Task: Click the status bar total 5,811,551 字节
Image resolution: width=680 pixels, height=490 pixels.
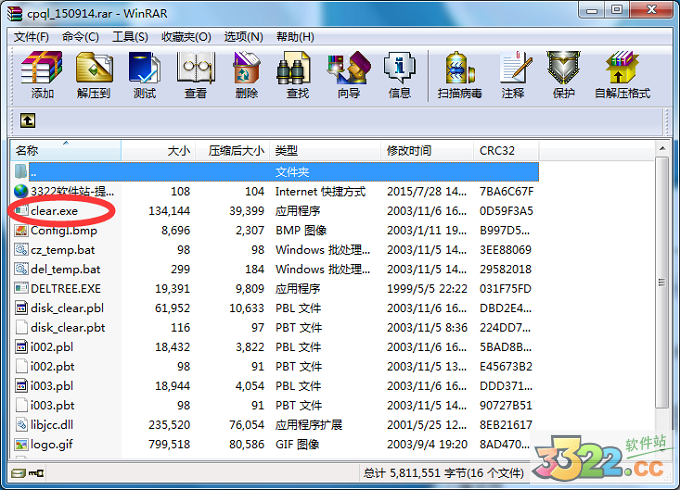Action: [444, 473]
